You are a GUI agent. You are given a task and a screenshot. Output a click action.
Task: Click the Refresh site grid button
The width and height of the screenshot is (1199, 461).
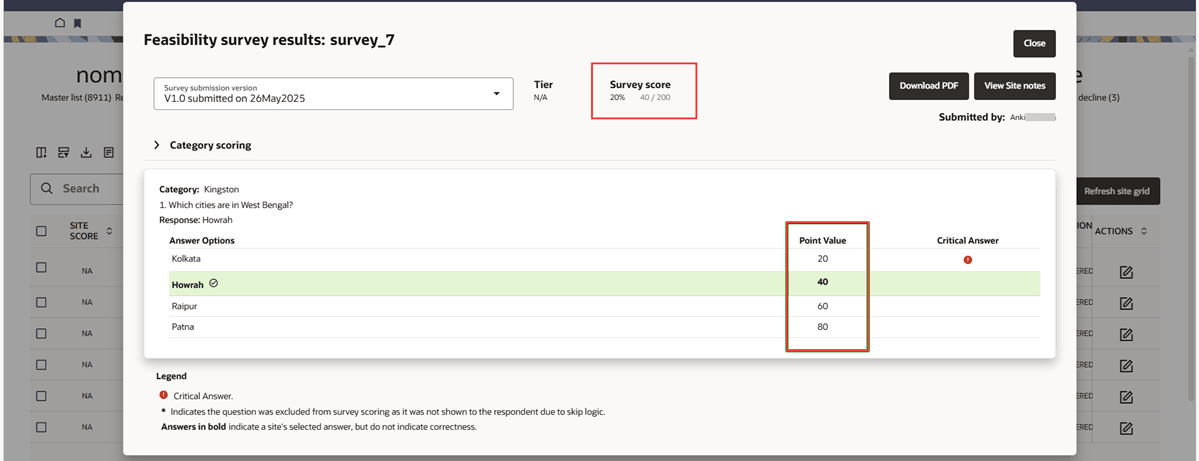[x=1118, y=191]
